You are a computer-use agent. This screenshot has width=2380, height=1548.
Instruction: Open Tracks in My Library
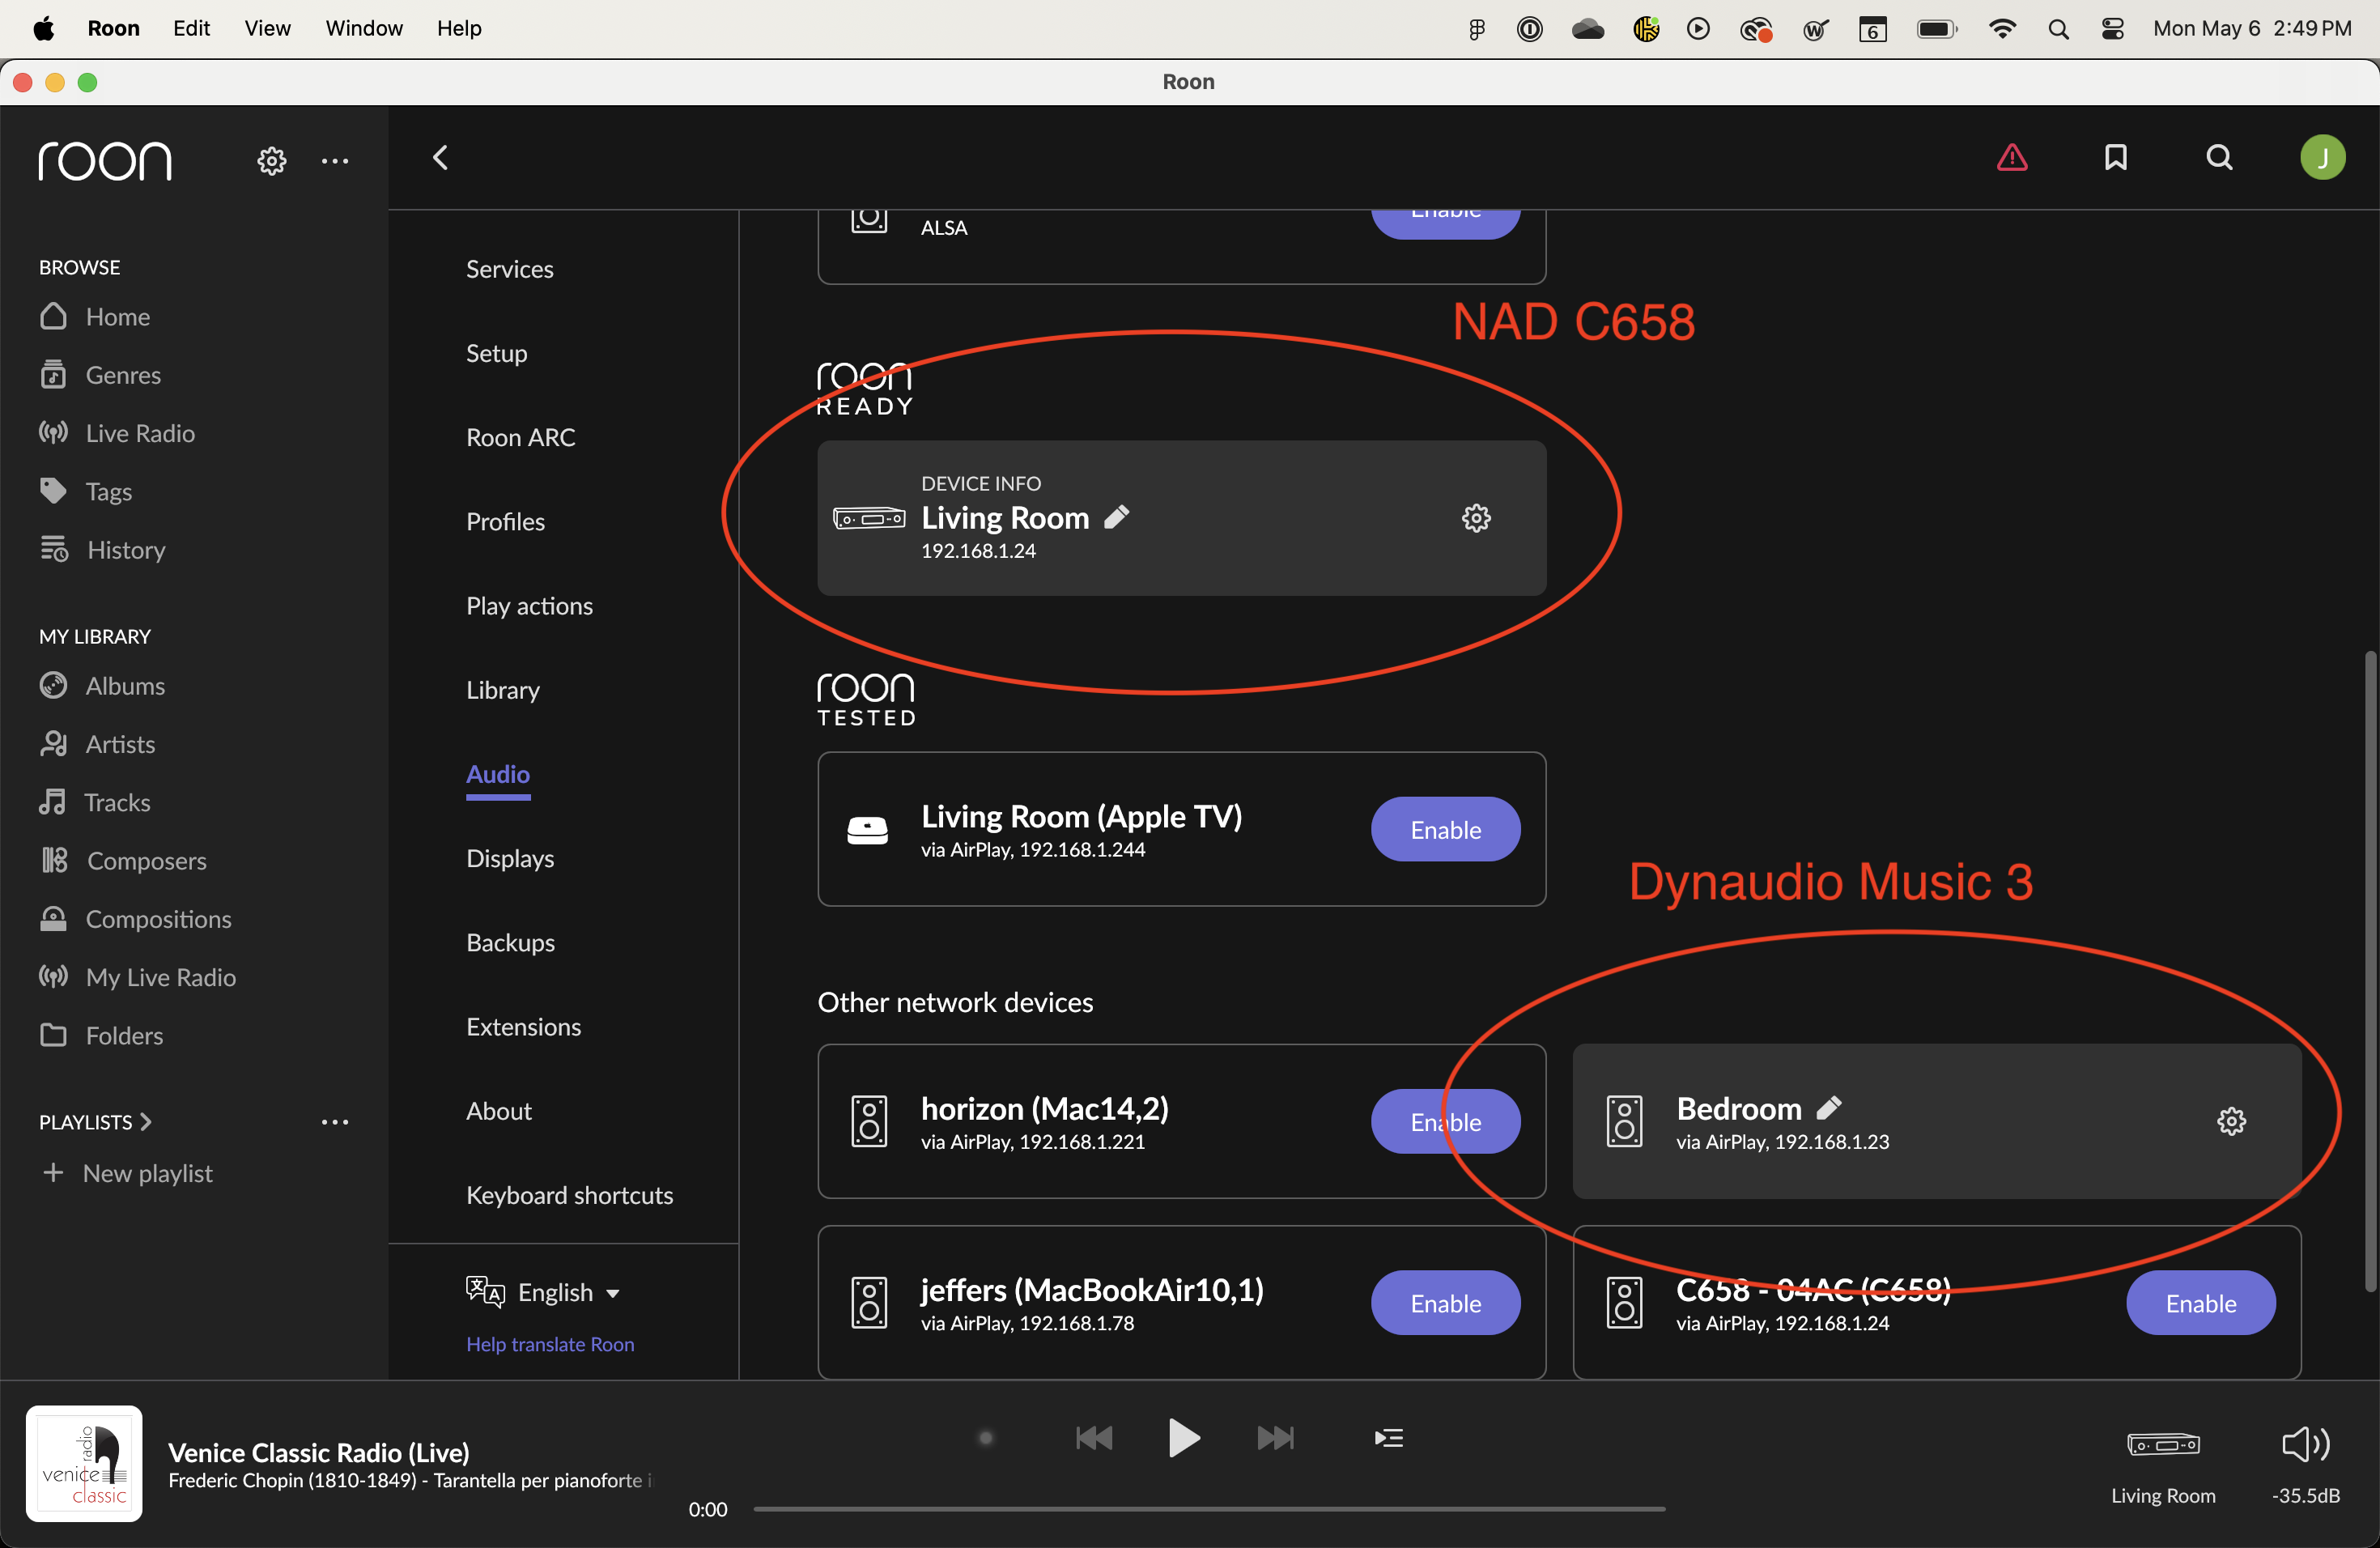tap(95, 802)
